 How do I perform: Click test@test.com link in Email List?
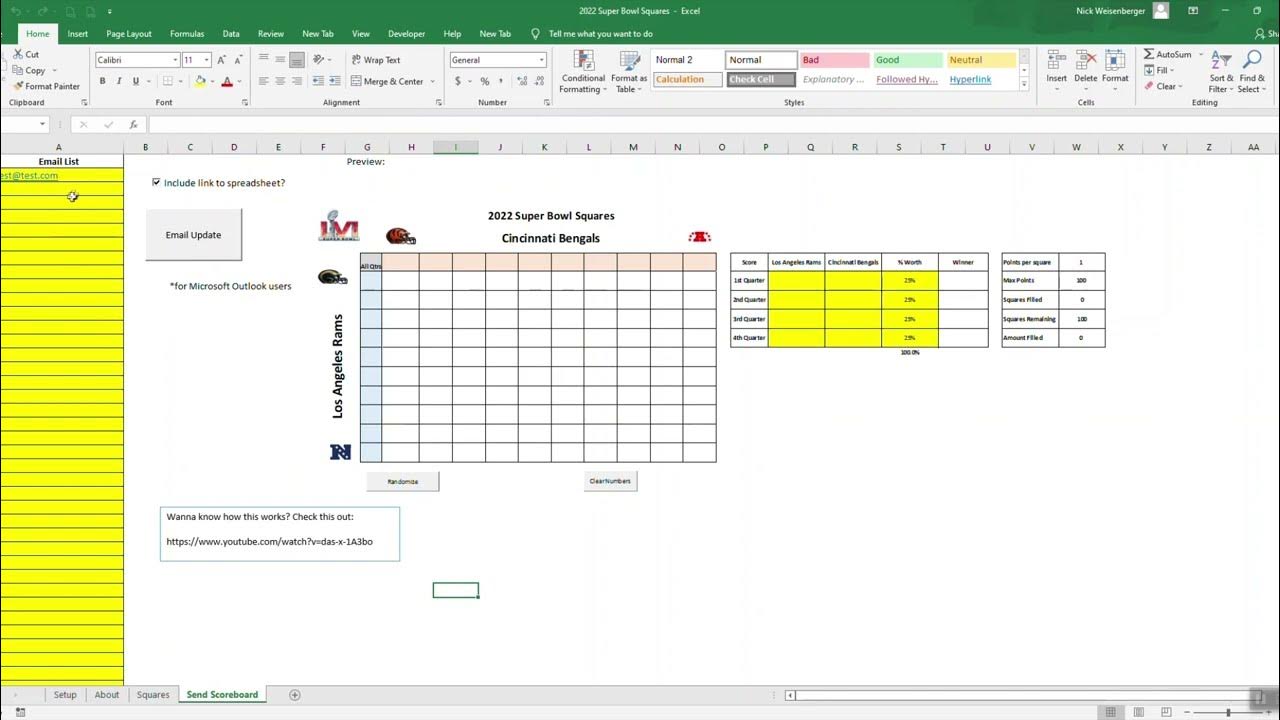(29, 176)
